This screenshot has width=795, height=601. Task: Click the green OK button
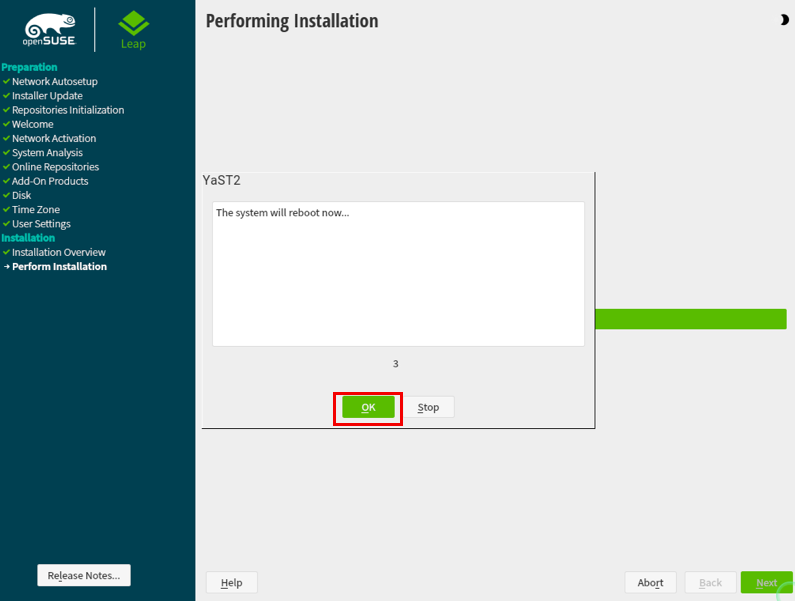(368, 407)
